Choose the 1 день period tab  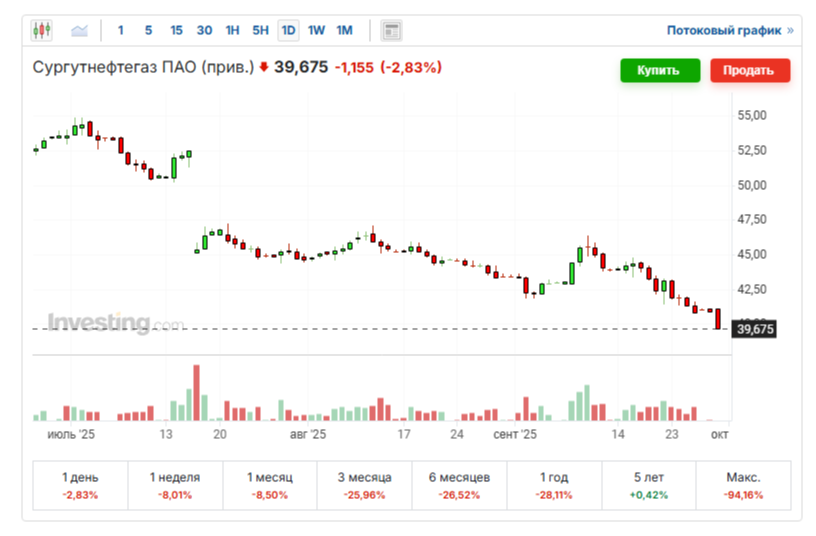click(x=80, y=485)
